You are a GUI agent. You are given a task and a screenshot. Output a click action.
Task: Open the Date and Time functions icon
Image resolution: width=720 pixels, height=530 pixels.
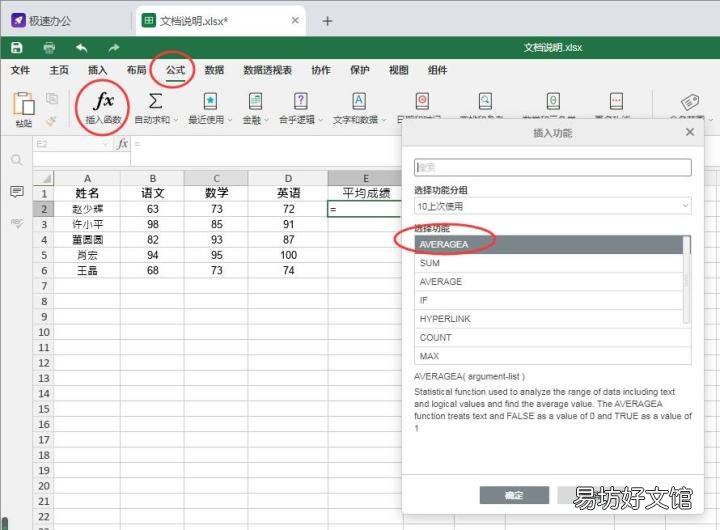point(422,101)
